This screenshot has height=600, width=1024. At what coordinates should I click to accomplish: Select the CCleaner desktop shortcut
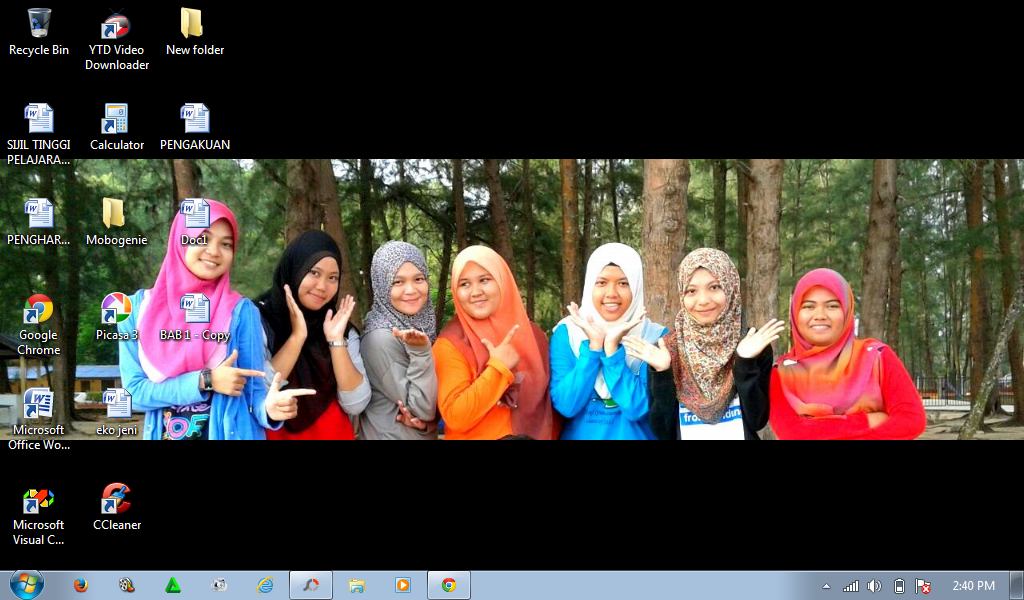click(x=117, y=507)
